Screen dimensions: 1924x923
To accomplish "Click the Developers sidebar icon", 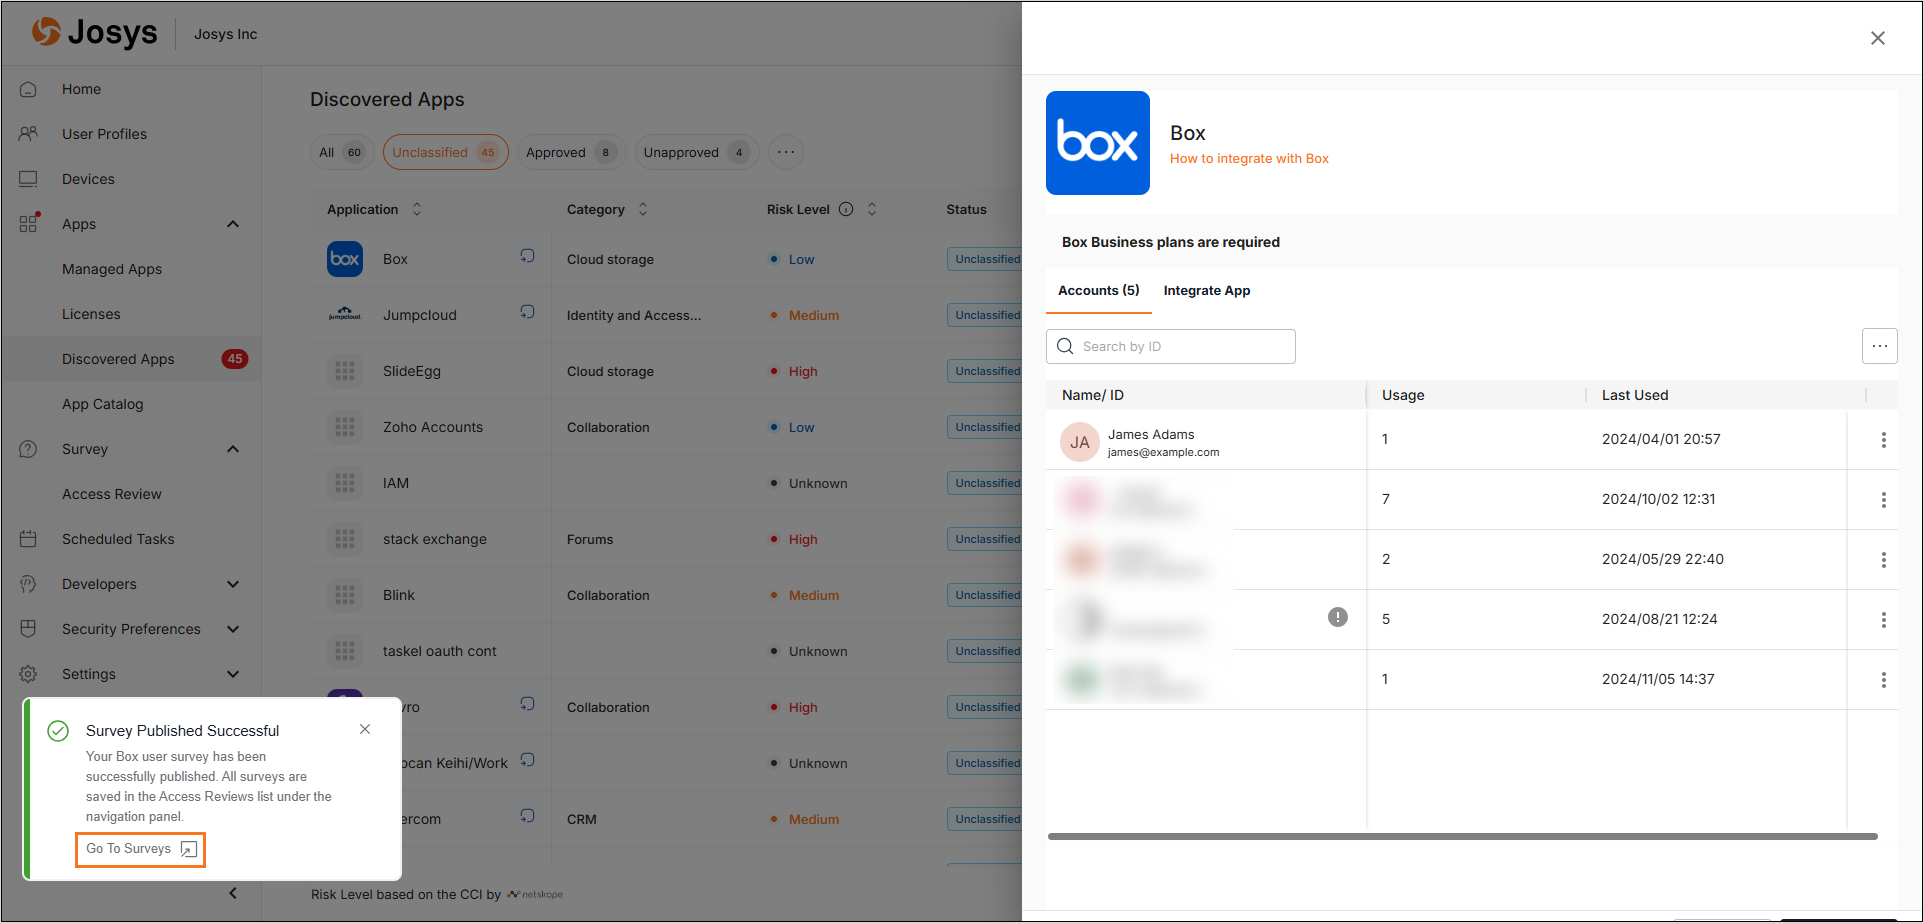I will [28, 584].
